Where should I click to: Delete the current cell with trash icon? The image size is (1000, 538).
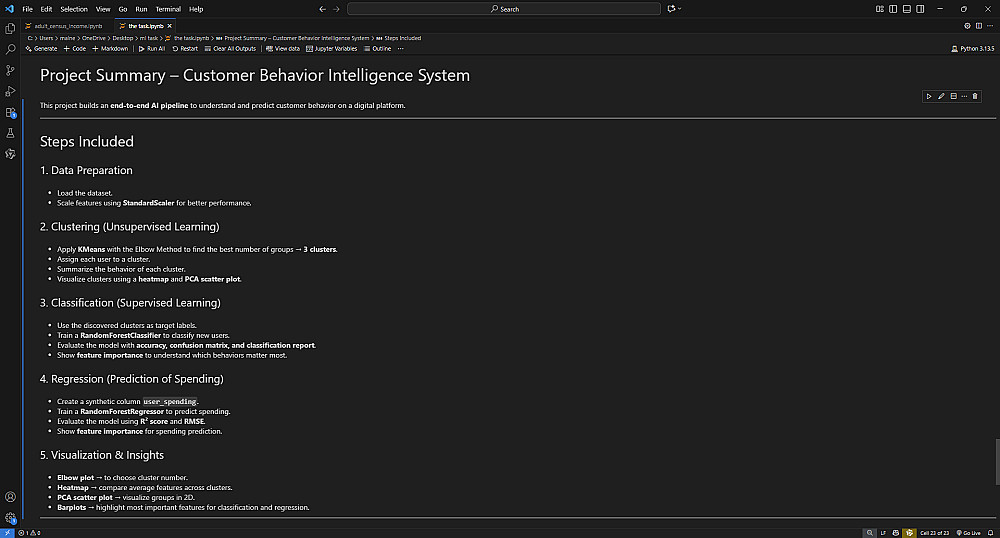[x=975, y=96]
